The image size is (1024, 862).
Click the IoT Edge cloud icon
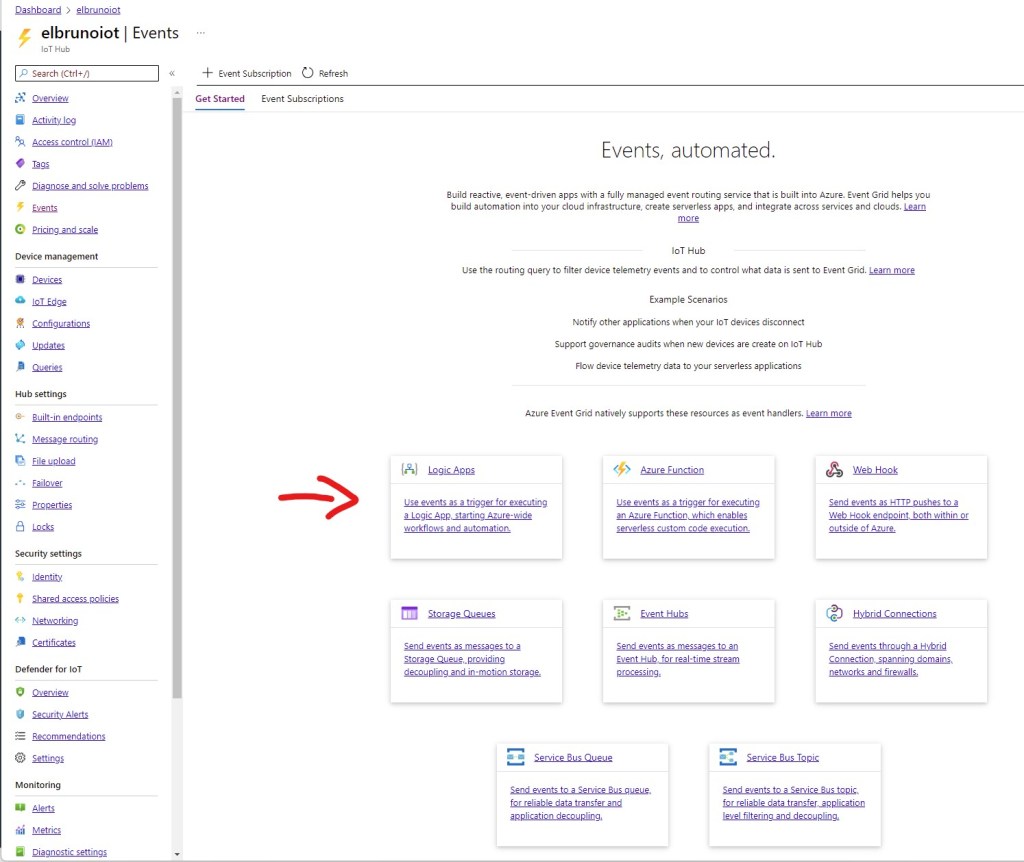20,301
